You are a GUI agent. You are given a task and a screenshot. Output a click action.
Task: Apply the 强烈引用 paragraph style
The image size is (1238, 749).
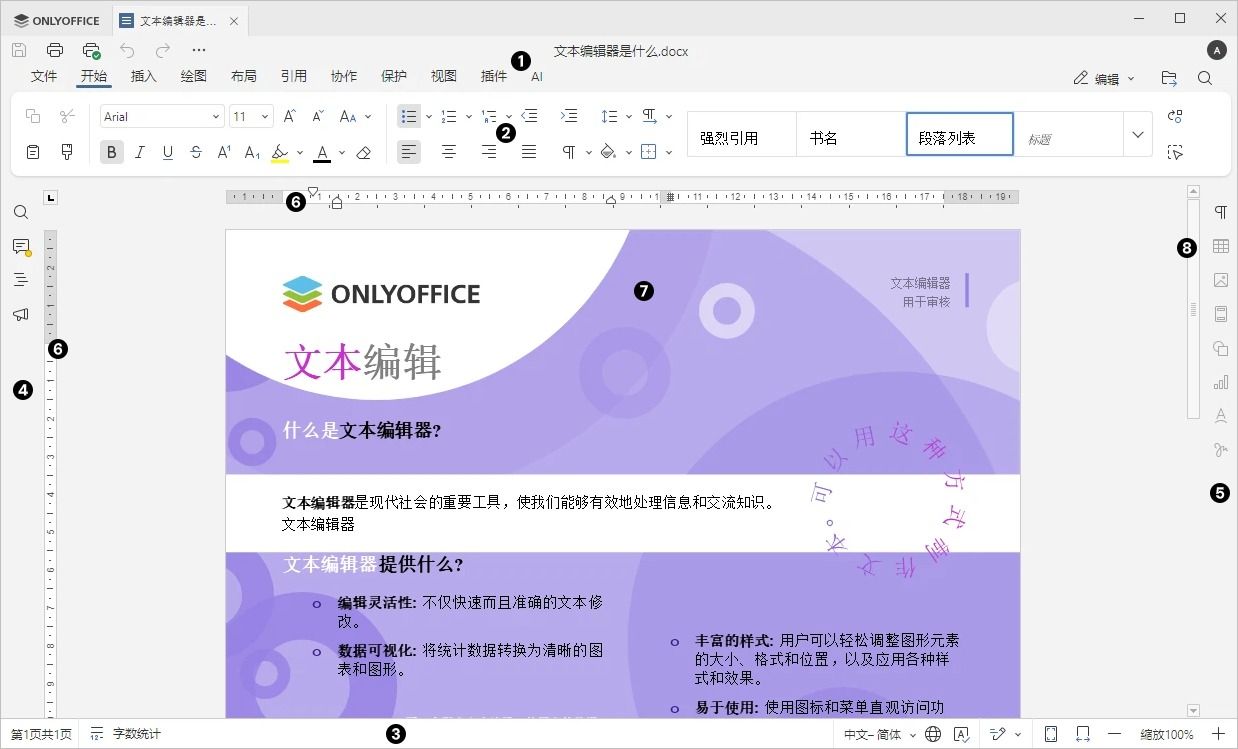[x=740, y=135]
